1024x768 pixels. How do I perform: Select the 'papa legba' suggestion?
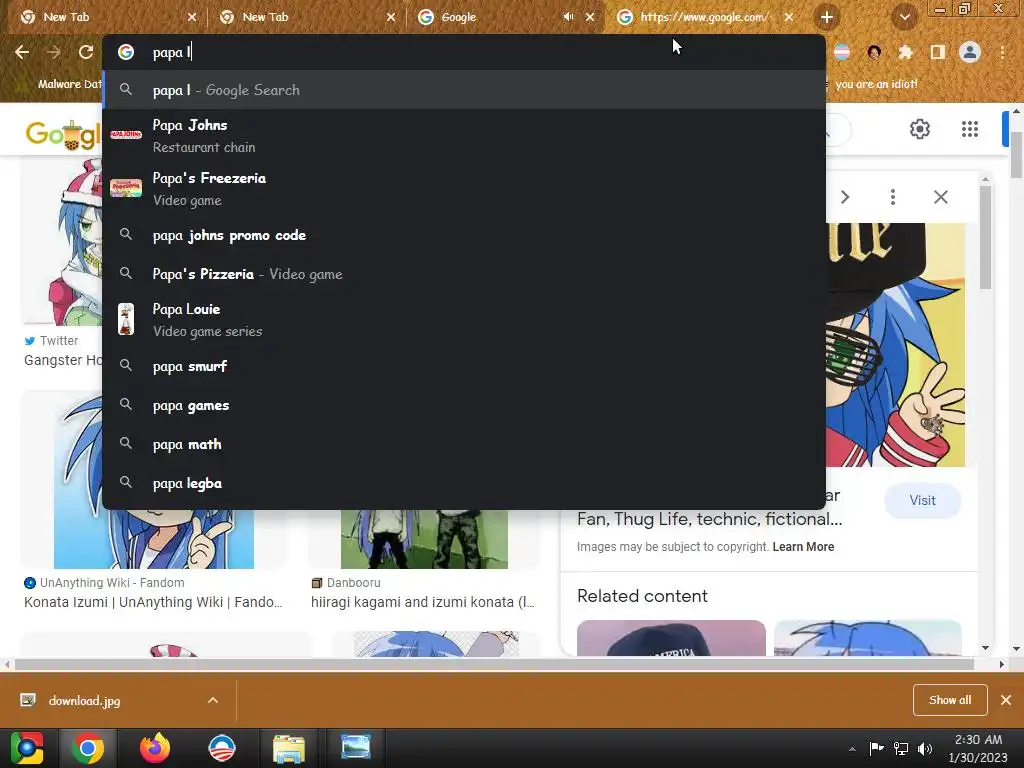coord(464,484)
